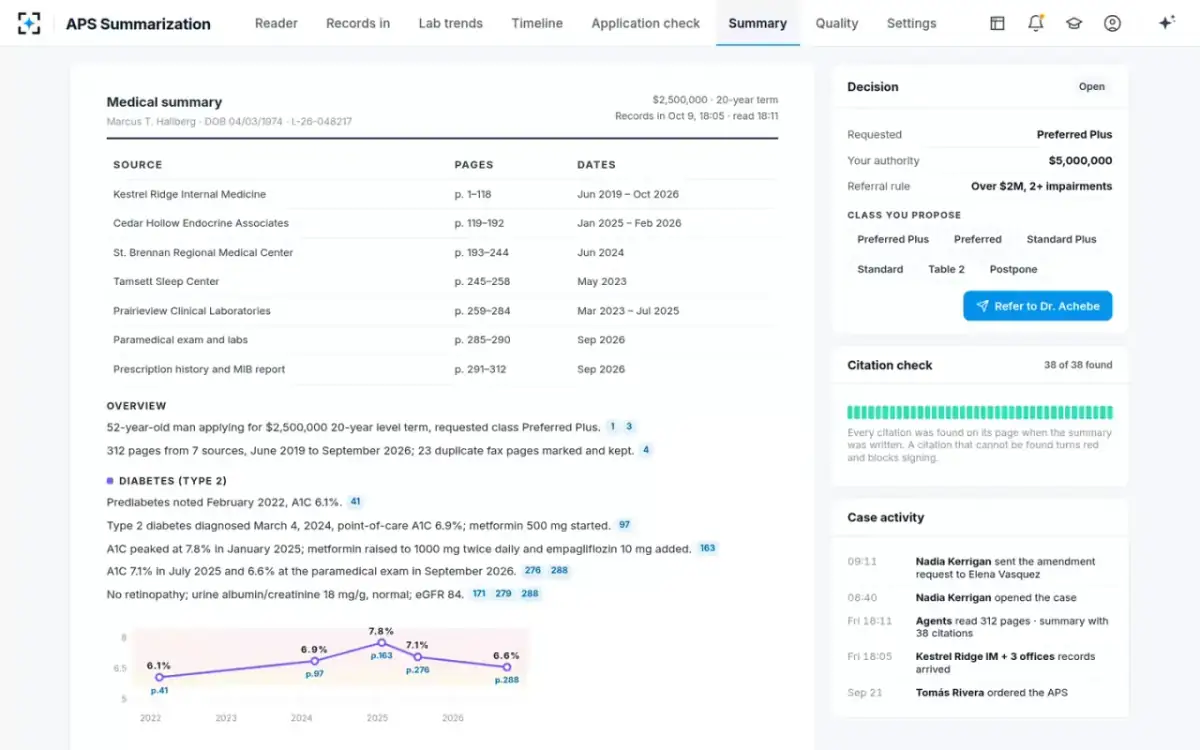
Task: Choose the Preferred Plus class chip
Action: (893, 240)
